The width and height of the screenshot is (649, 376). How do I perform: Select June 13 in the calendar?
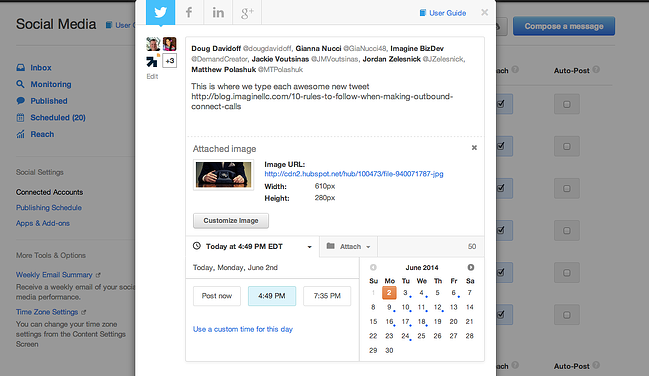454,307
